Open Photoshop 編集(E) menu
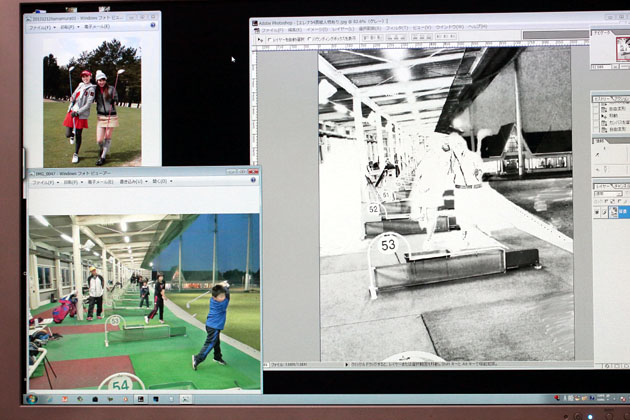The width and height of the screenshot is (630, 420). (x=295, y=30)
